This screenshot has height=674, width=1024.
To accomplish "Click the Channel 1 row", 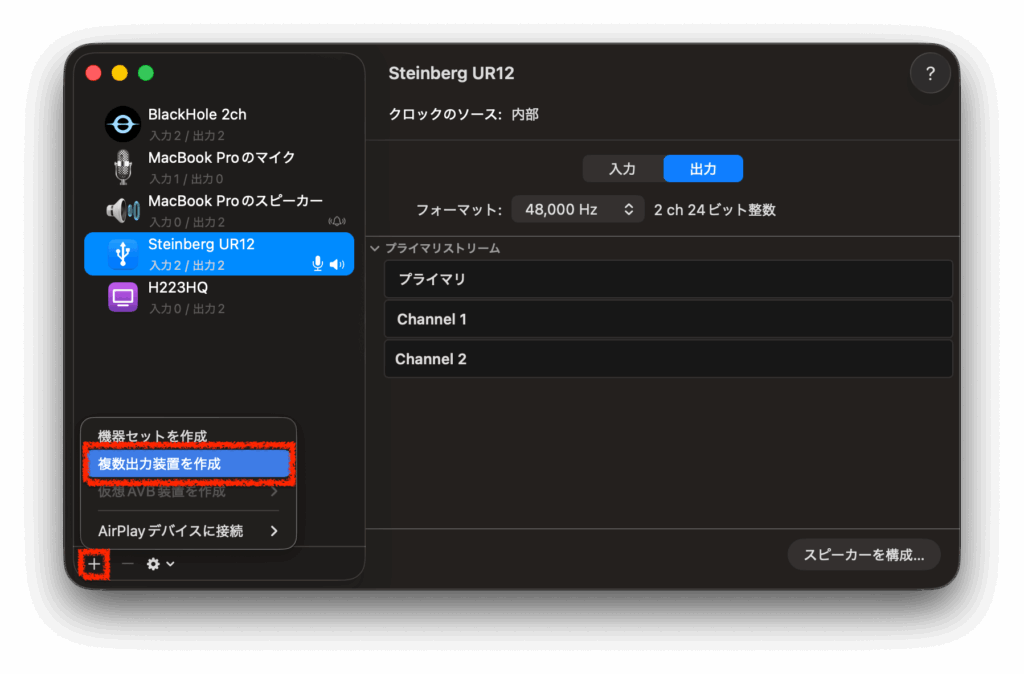I will point(668,319).
